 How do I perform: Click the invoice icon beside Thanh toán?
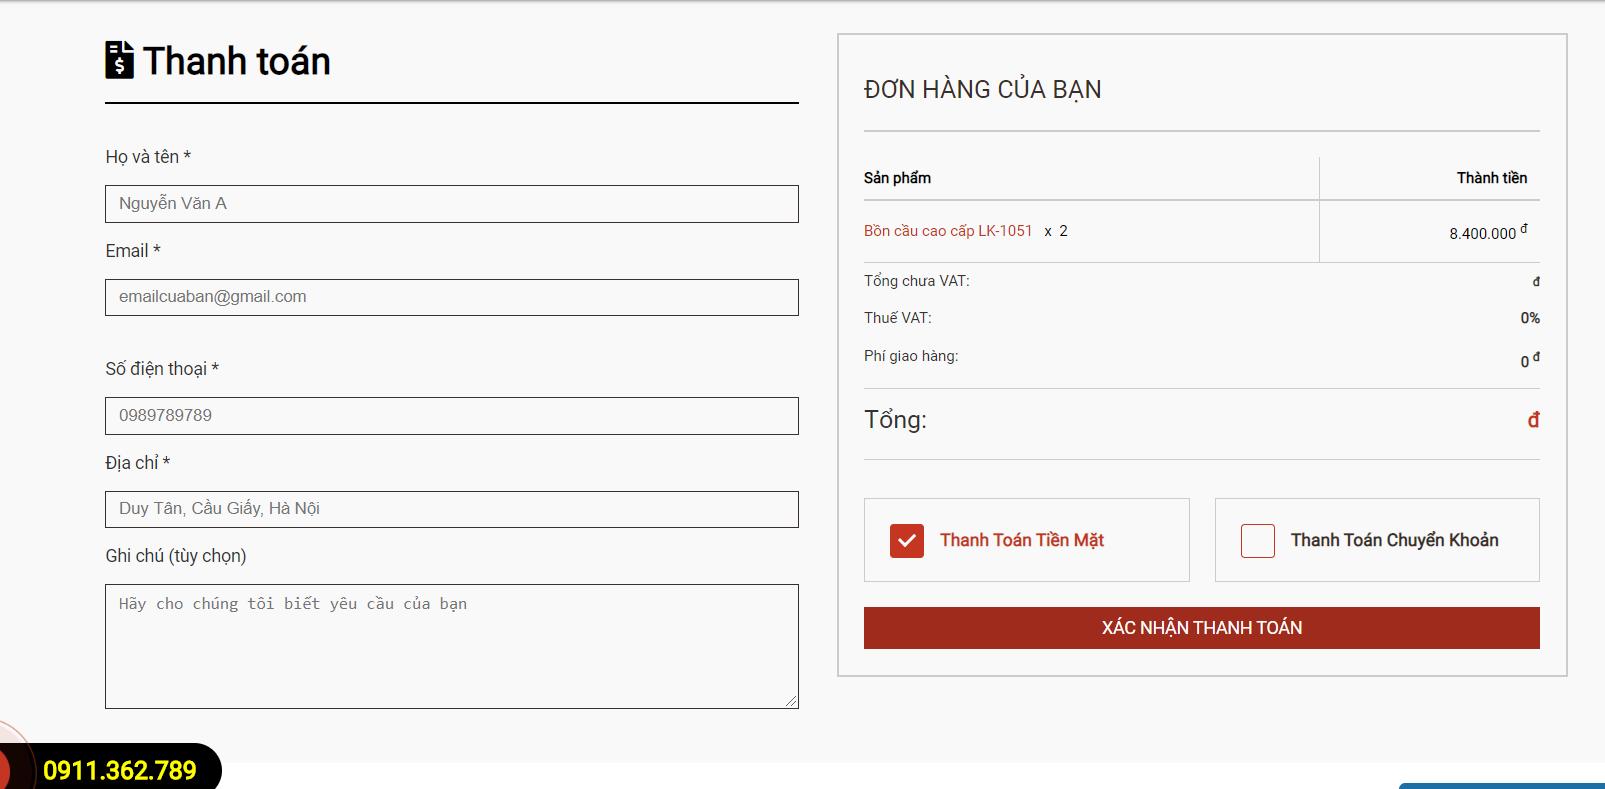[x=119, y=60]
